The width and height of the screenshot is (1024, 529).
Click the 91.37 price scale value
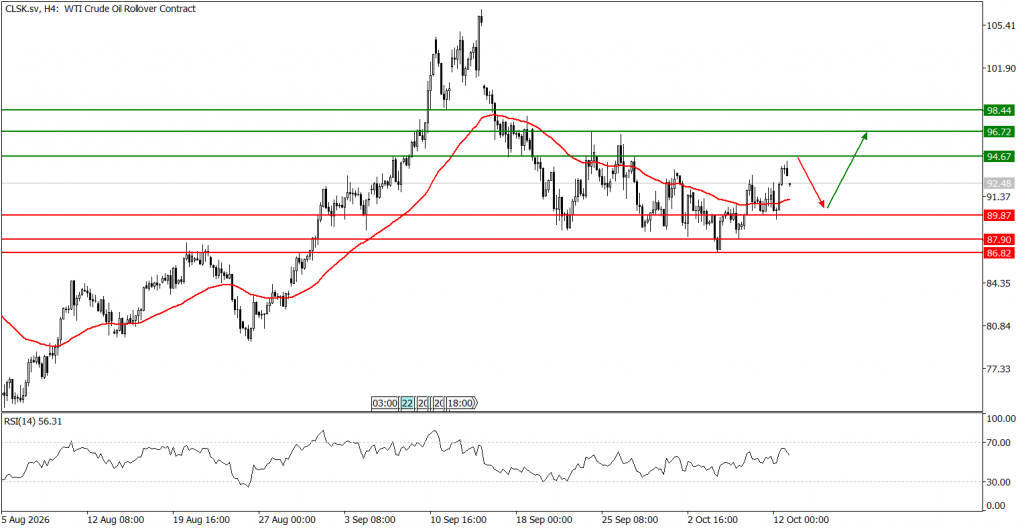[x=1000, y=197]
